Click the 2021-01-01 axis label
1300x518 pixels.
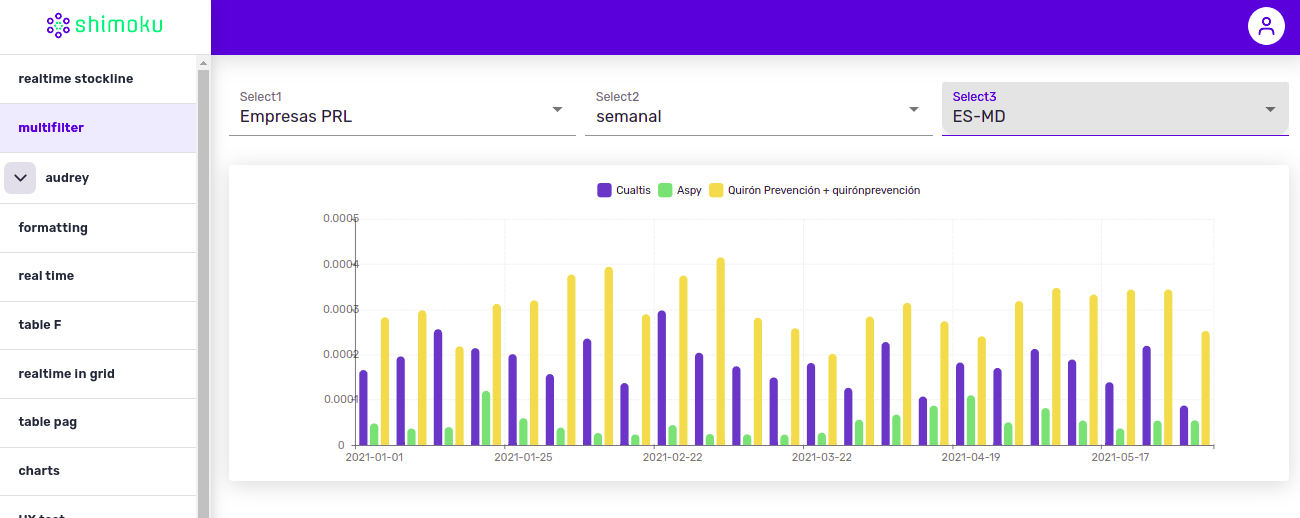pos(374,457)
